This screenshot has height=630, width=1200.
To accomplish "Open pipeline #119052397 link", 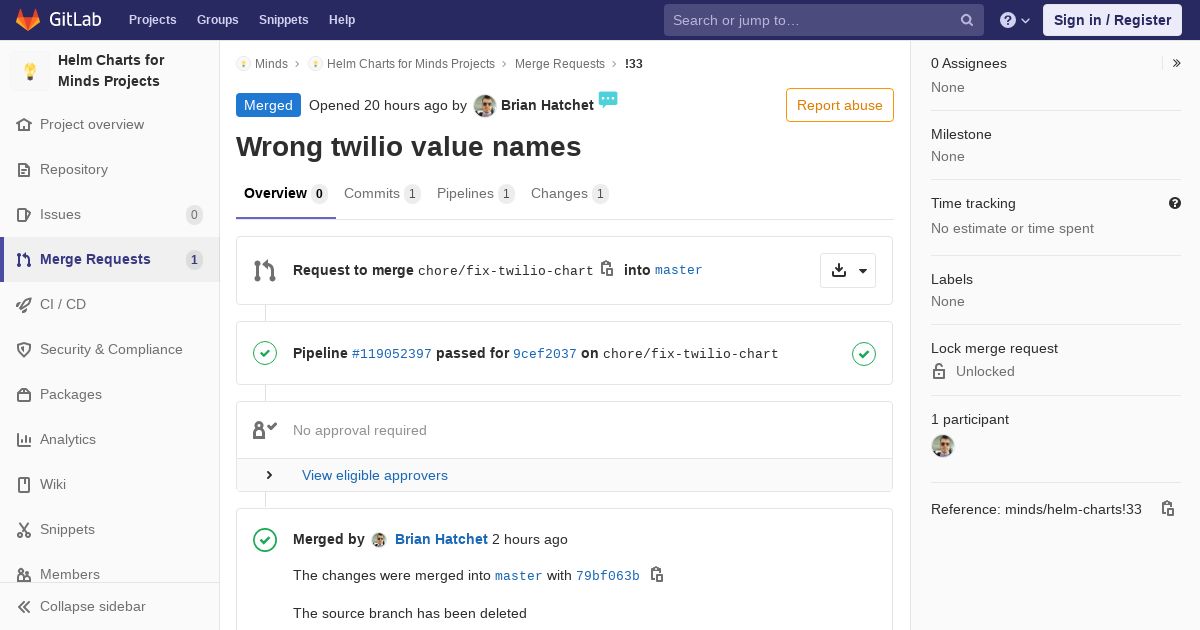I will [391, 353].
